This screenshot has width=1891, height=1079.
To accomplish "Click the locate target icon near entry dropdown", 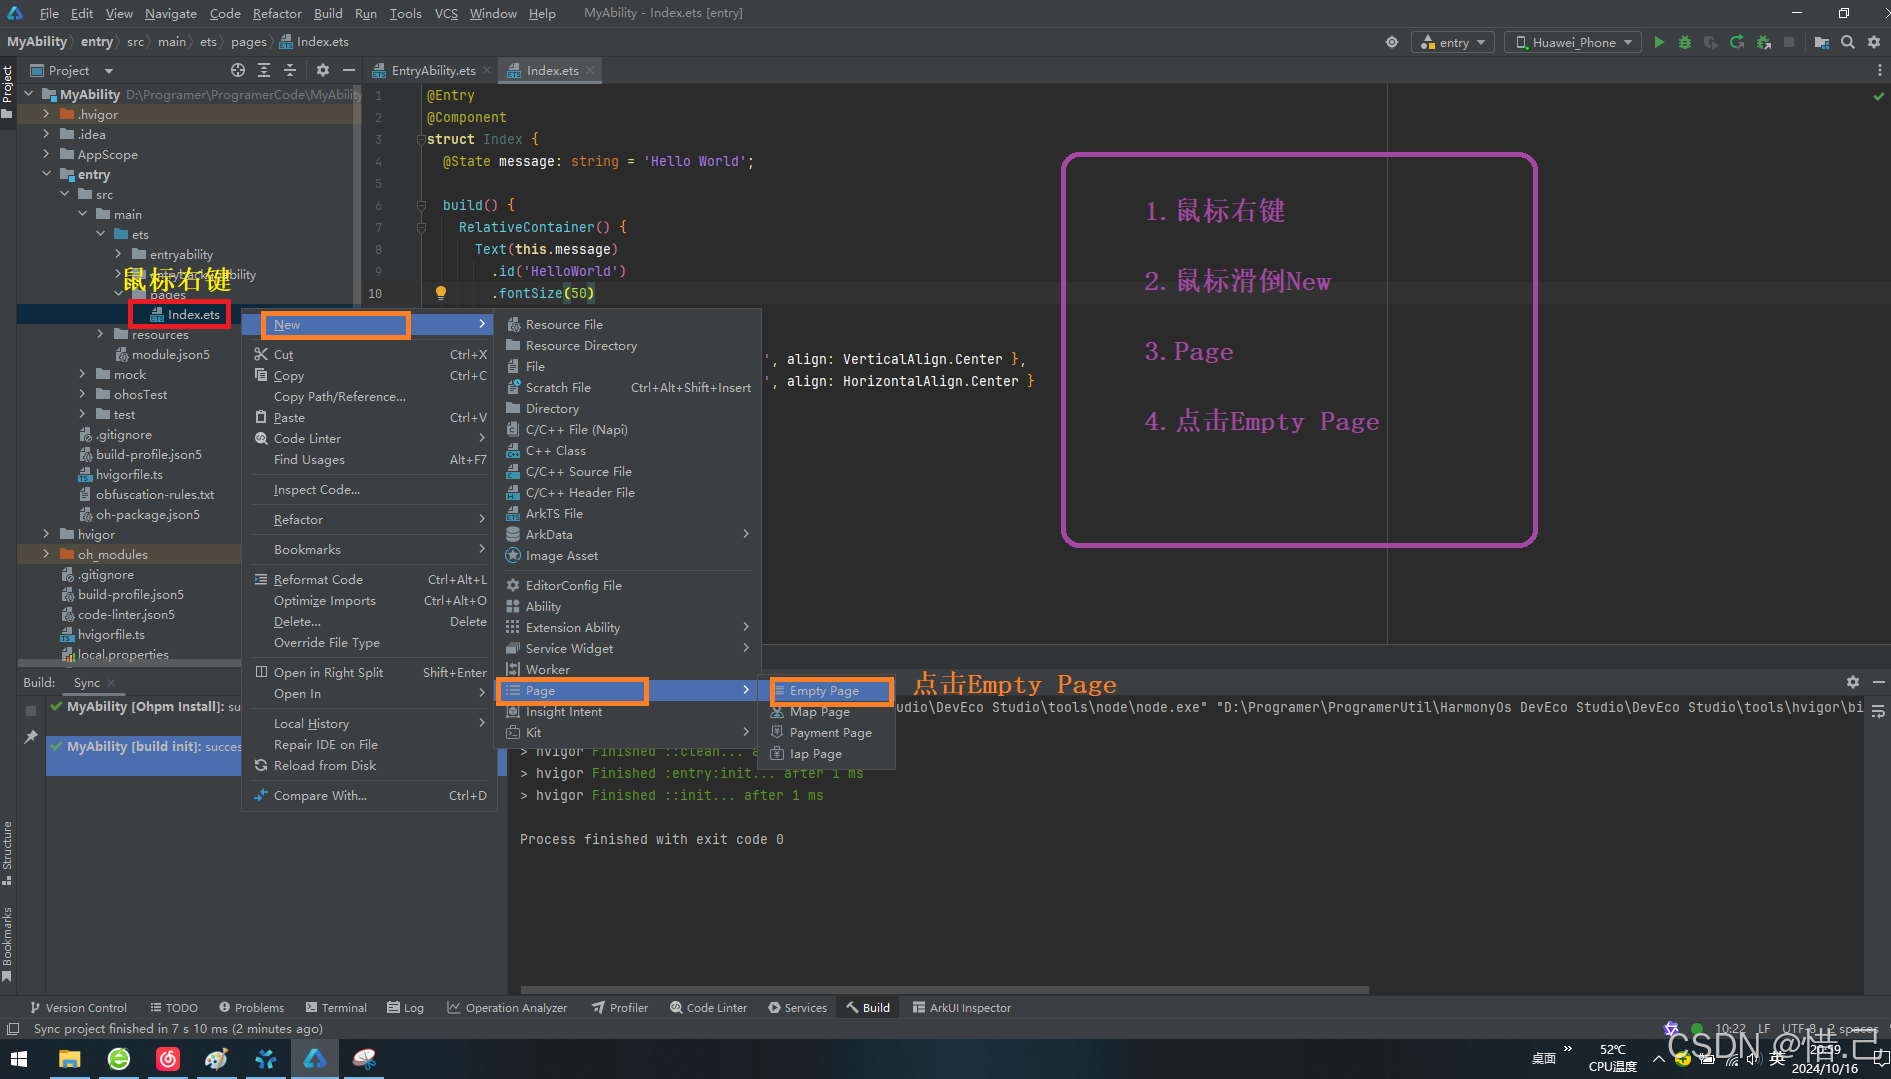I will coord(1391,42).
